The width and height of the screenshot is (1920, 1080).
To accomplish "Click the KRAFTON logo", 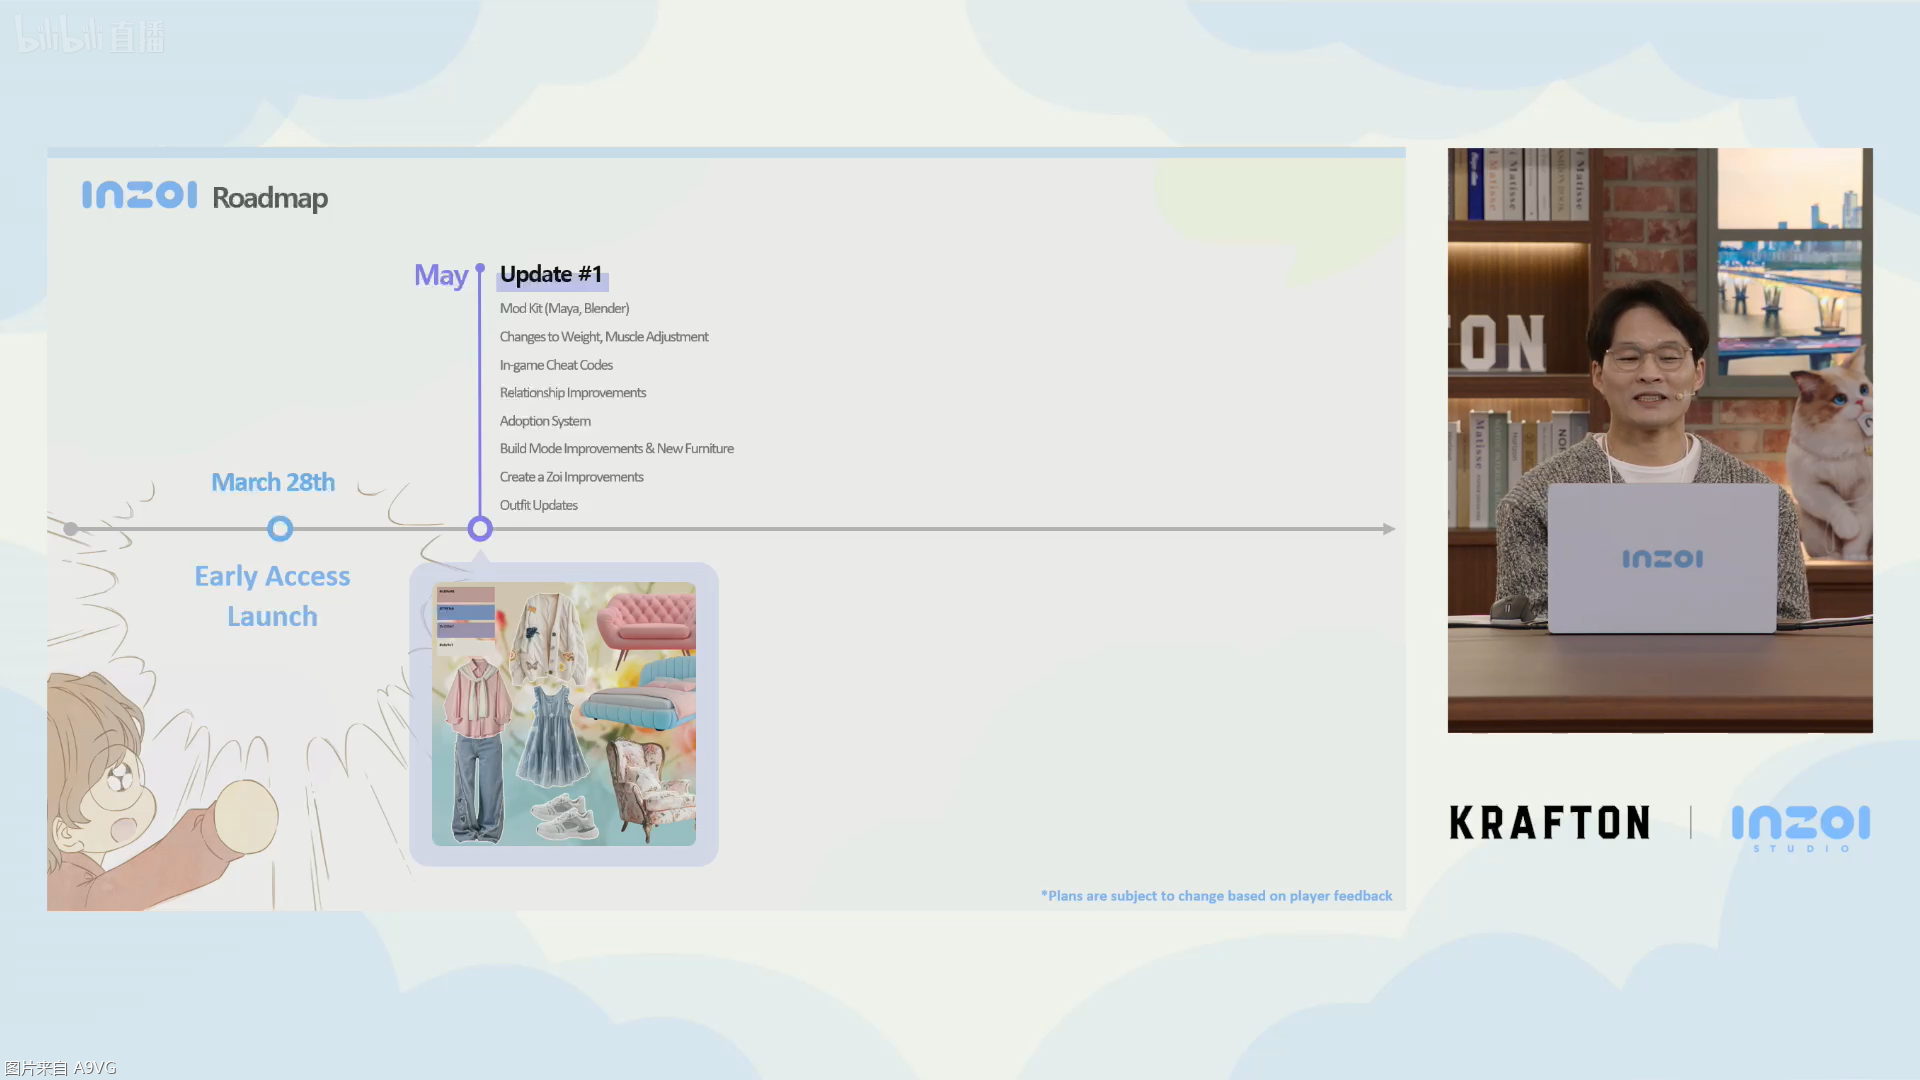I will pos(1549,823).
